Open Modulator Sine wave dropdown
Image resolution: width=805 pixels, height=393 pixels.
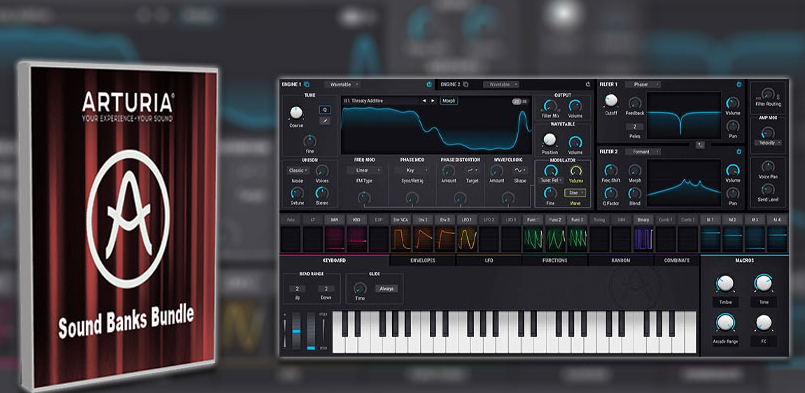[575, 193]
